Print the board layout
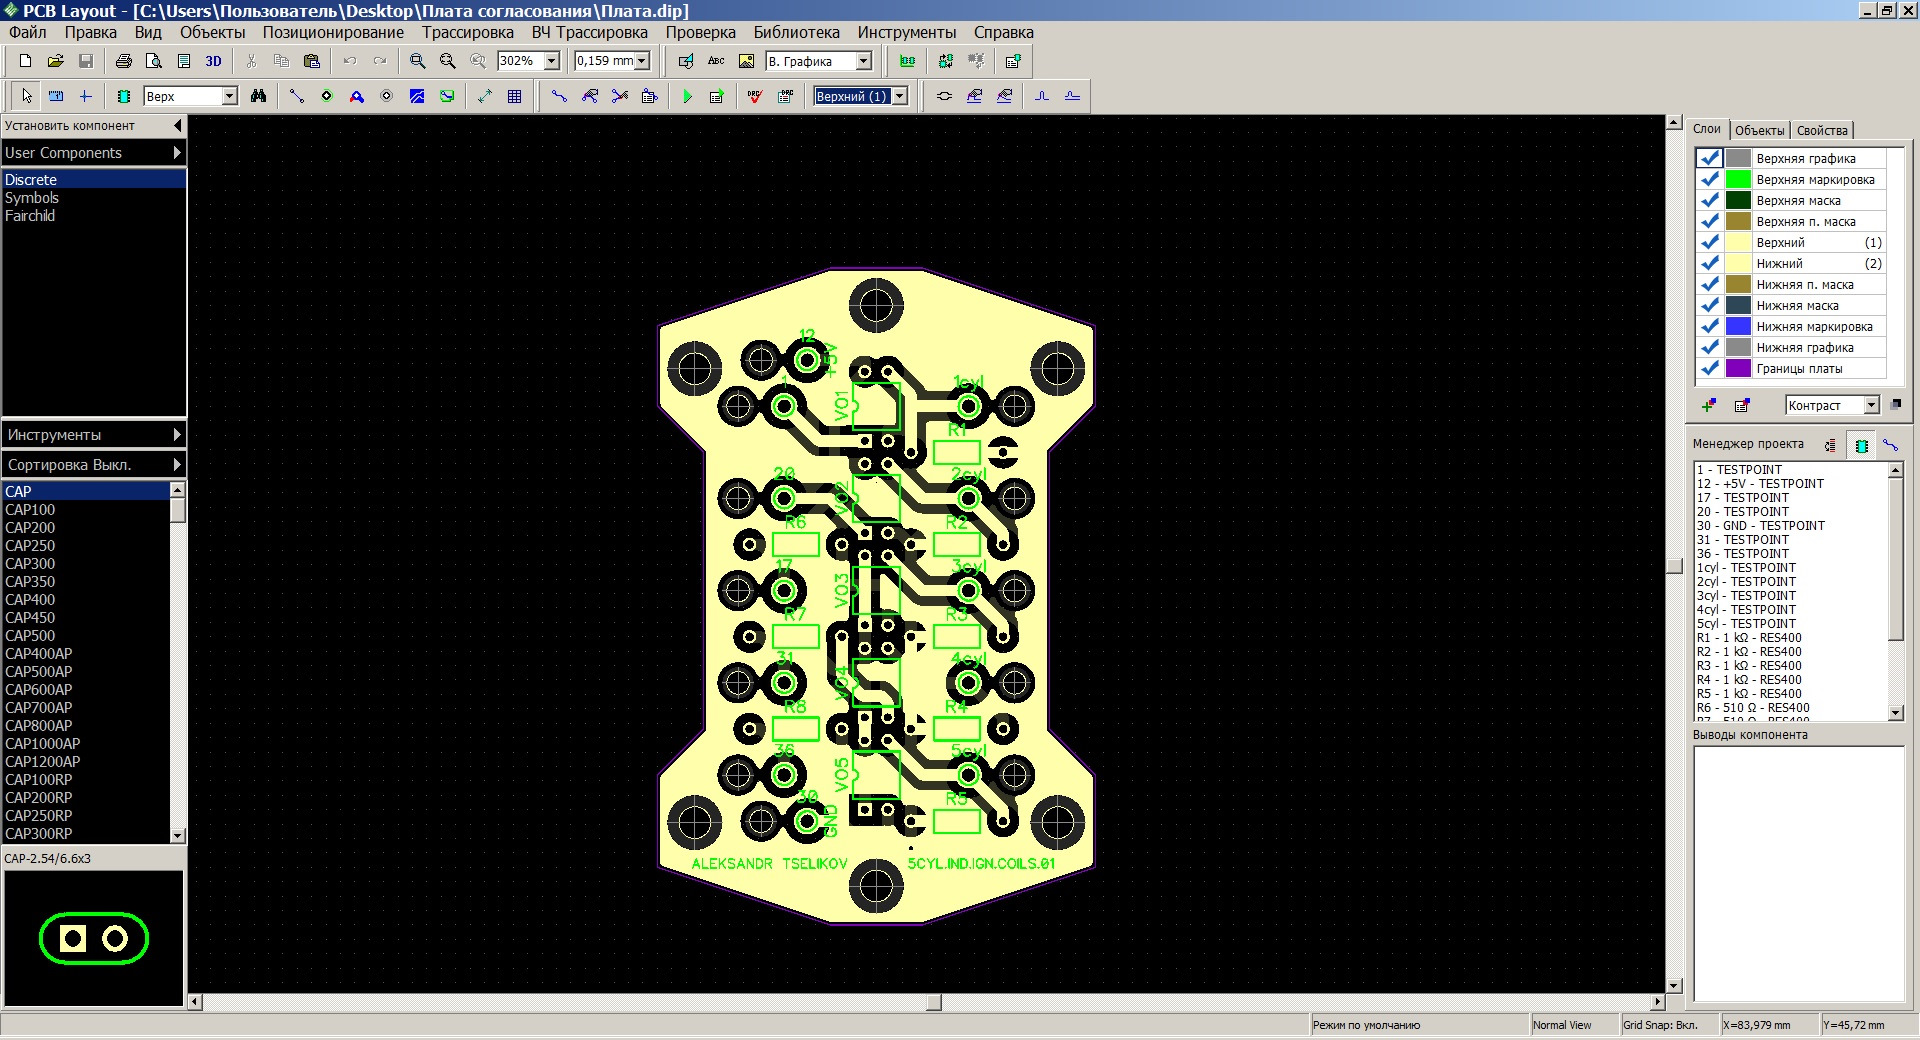 coord(124,61)
